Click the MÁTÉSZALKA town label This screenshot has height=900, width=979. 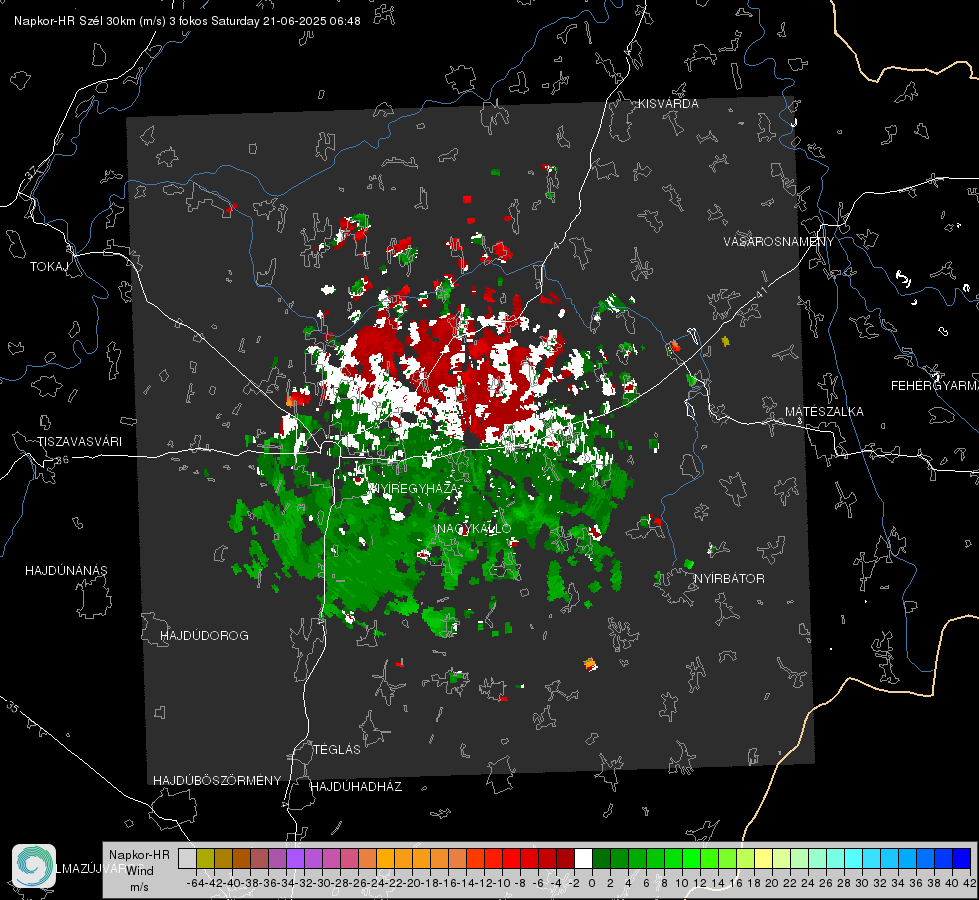click(824, 412)
